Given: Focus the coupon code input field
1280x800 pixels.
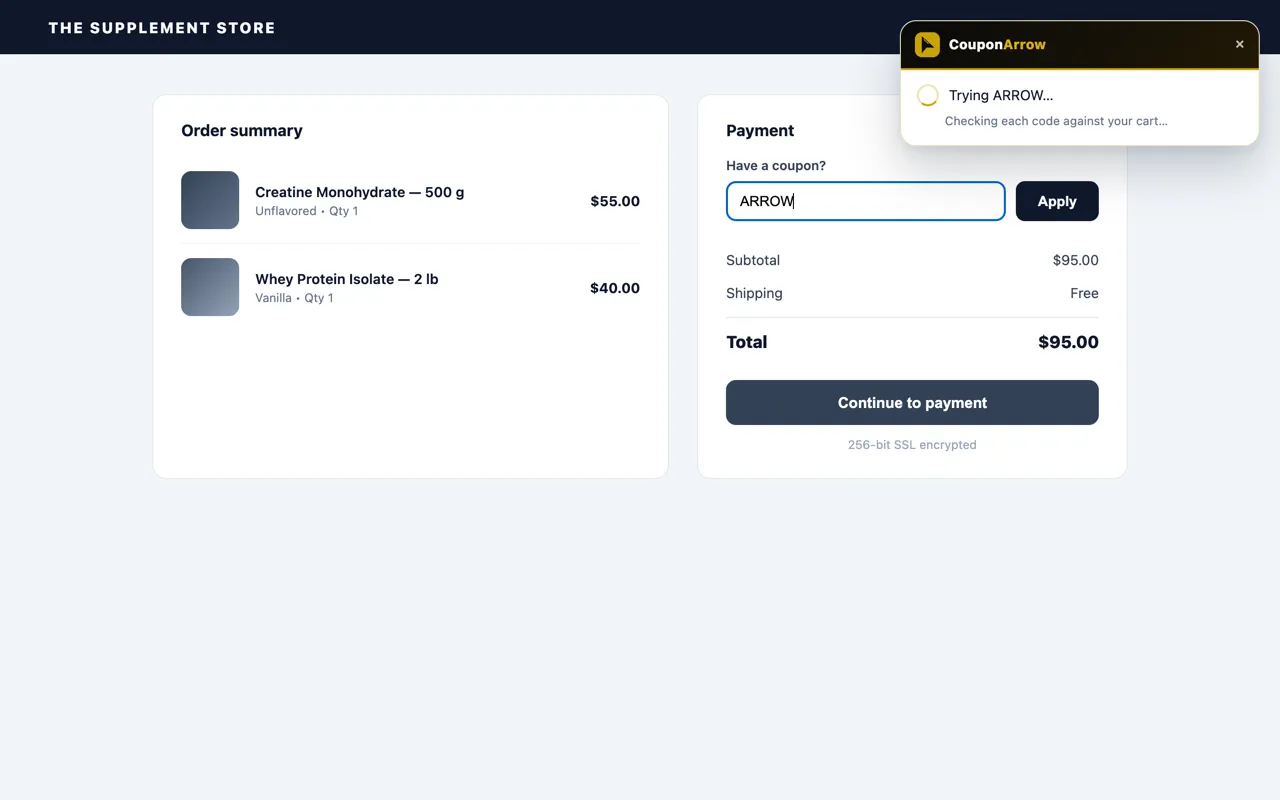Looking at the screenshot, I should click(x=865, y=201).
